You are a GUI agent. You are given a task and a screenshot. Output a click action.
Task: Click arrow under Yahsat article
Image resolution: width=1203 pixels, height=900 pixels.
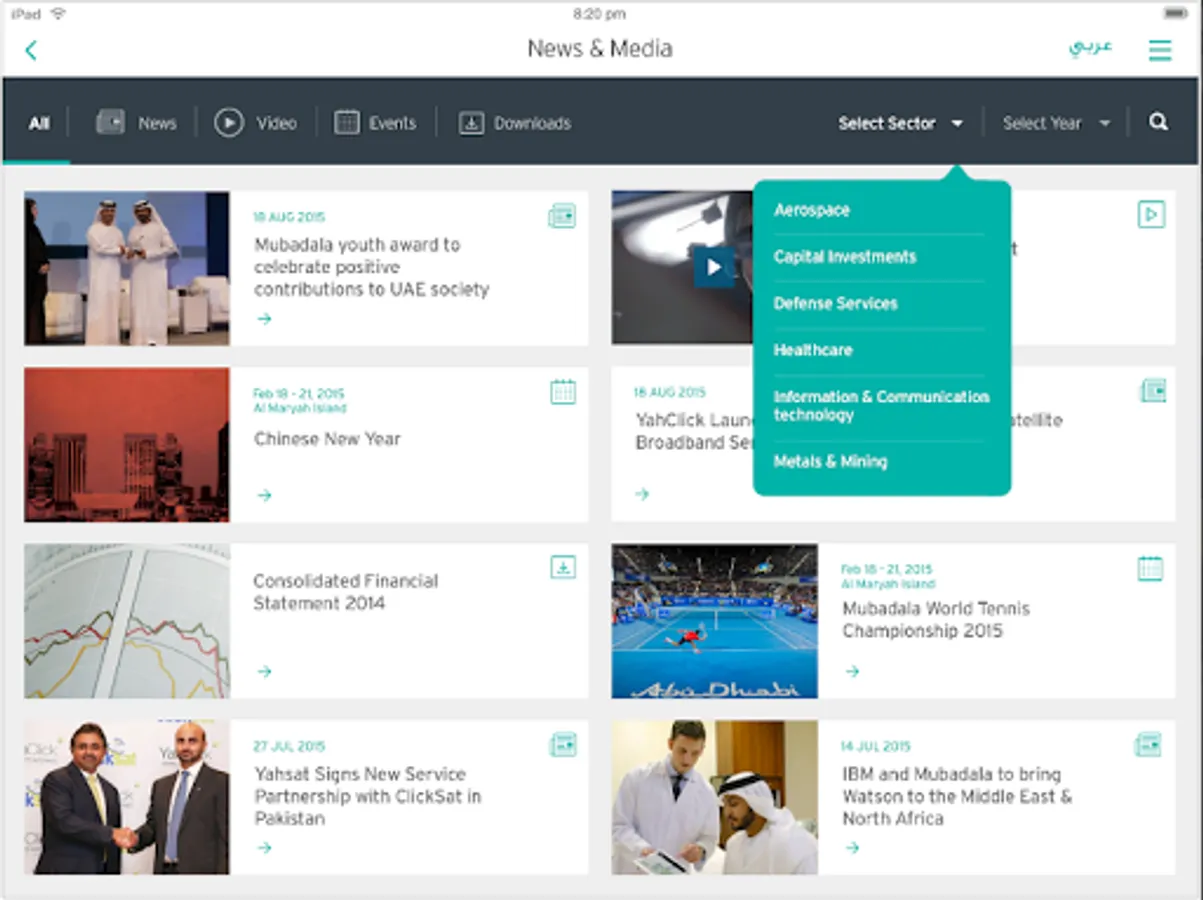tap(264, 847)
